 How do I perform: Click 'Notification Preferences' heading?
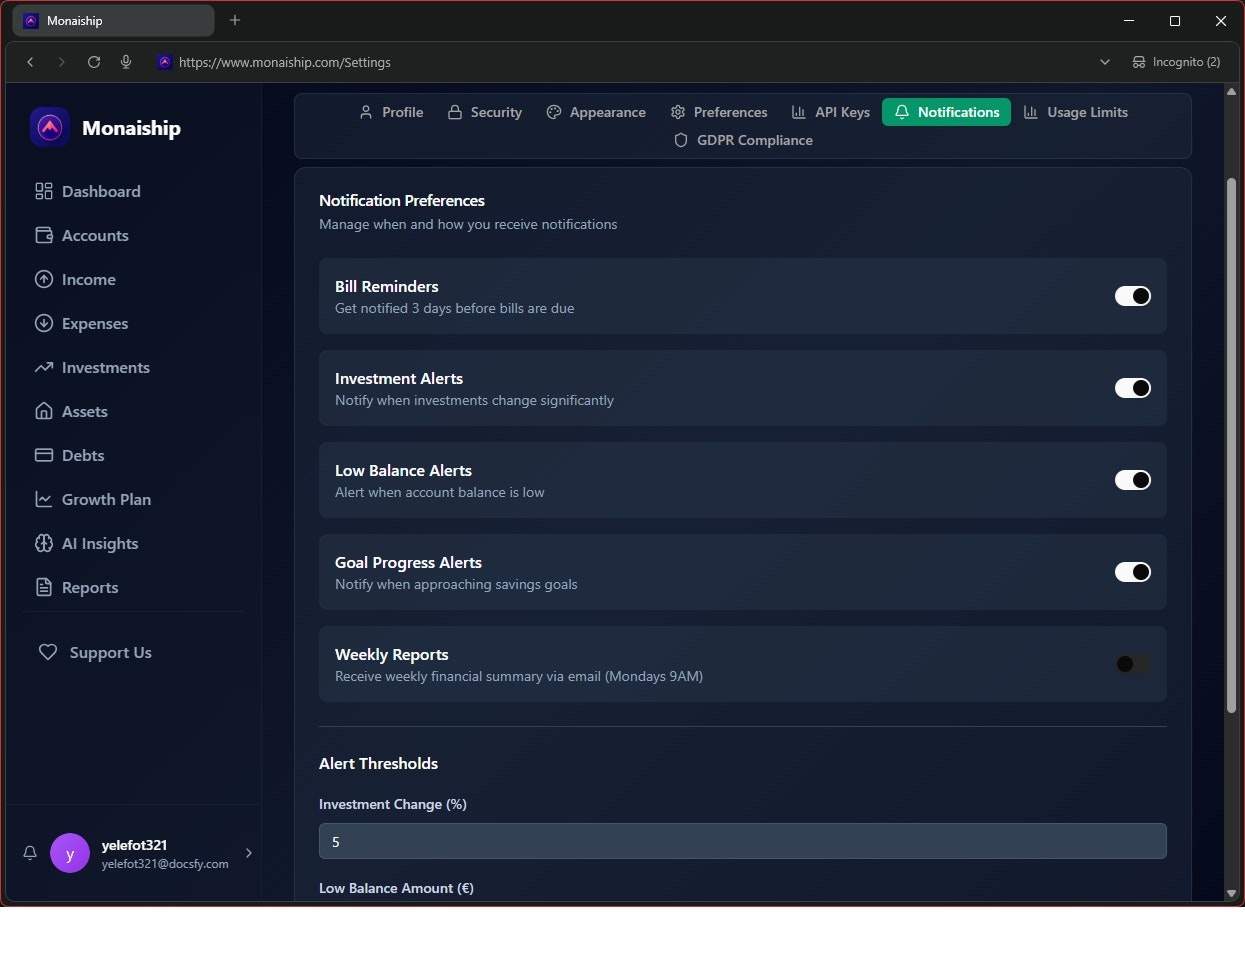[402, 200]
